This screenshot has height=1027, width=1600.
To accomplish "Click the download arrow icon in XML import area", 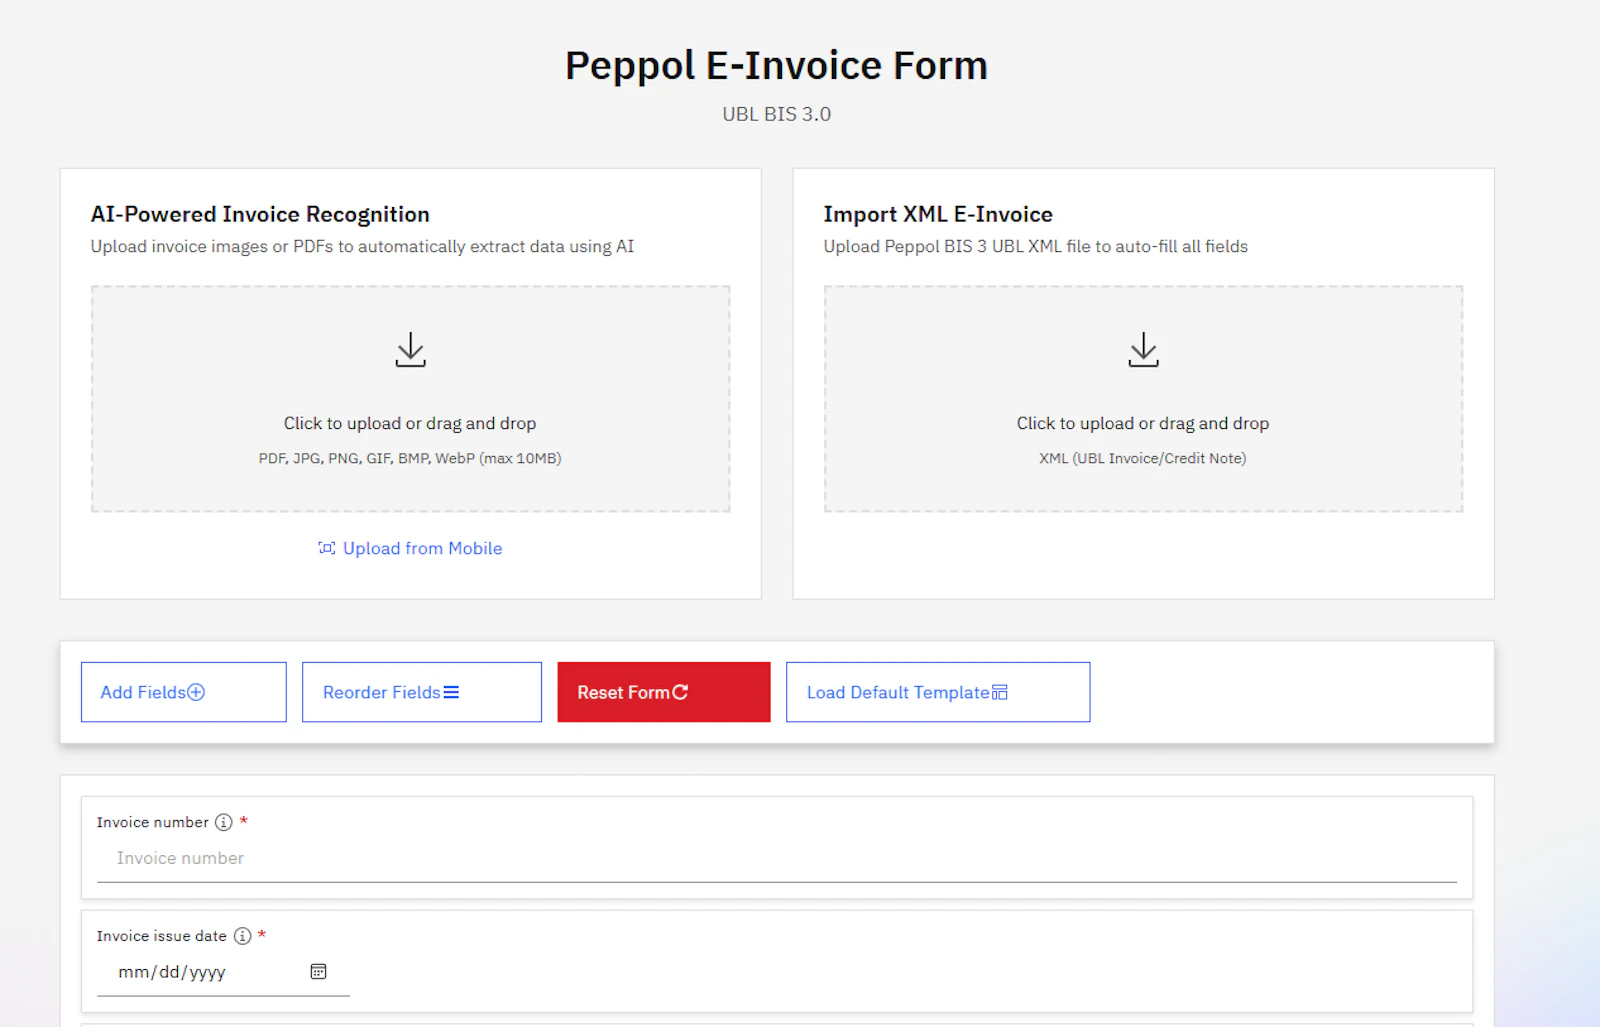I will pyautogui.click(x=1143, y=350).
